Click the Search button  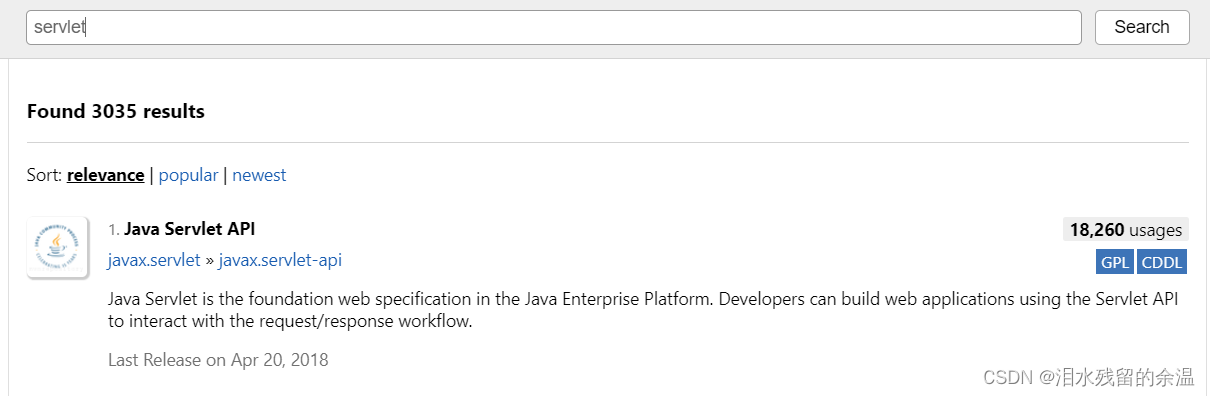click(x=1142, y=27)
